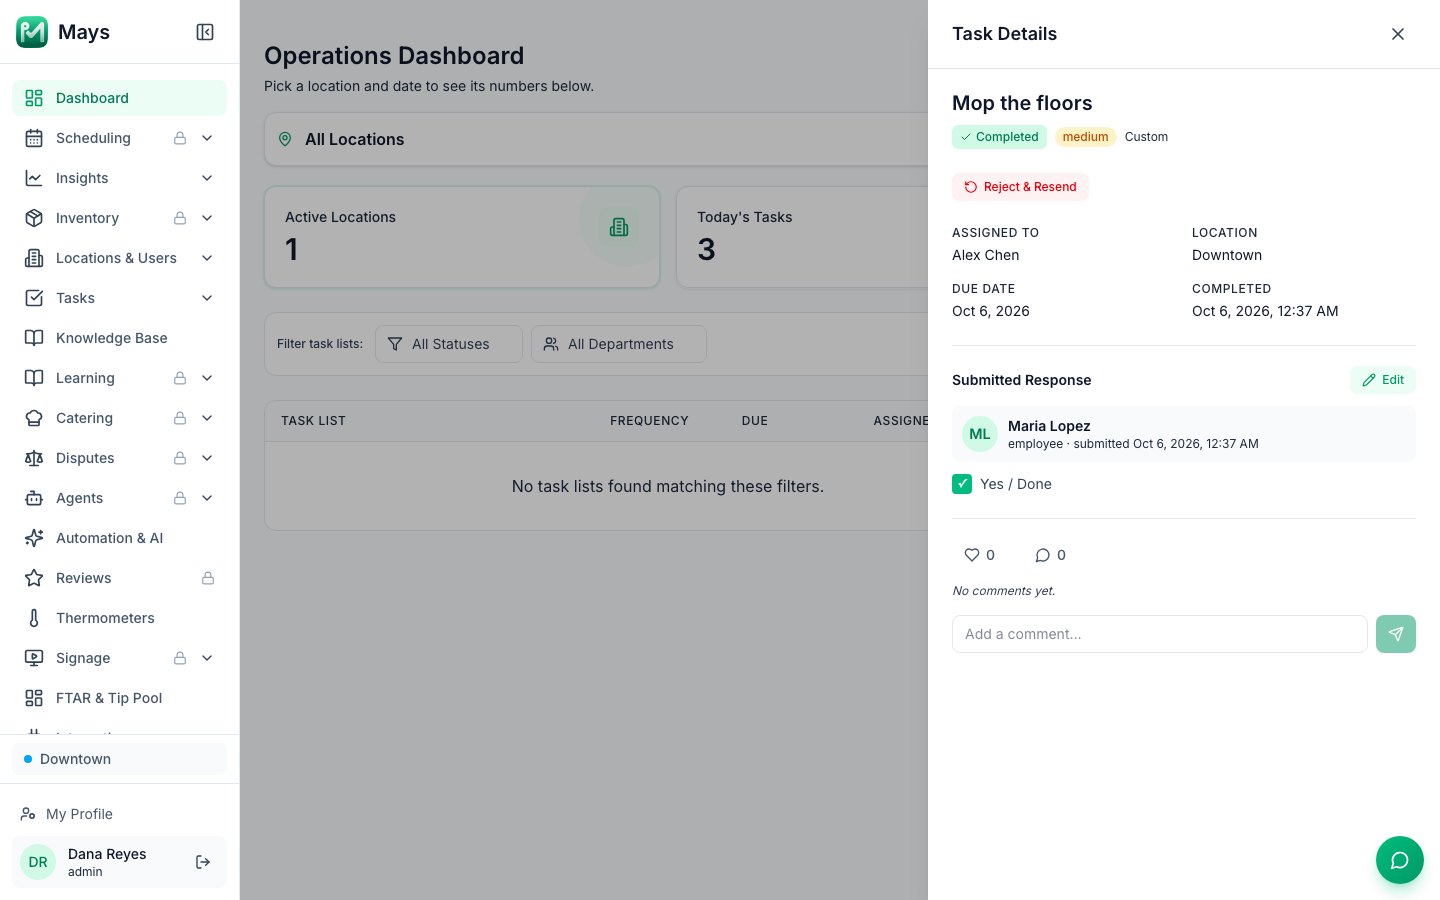Expand the Scheduling menu chevron

[207, 138]
